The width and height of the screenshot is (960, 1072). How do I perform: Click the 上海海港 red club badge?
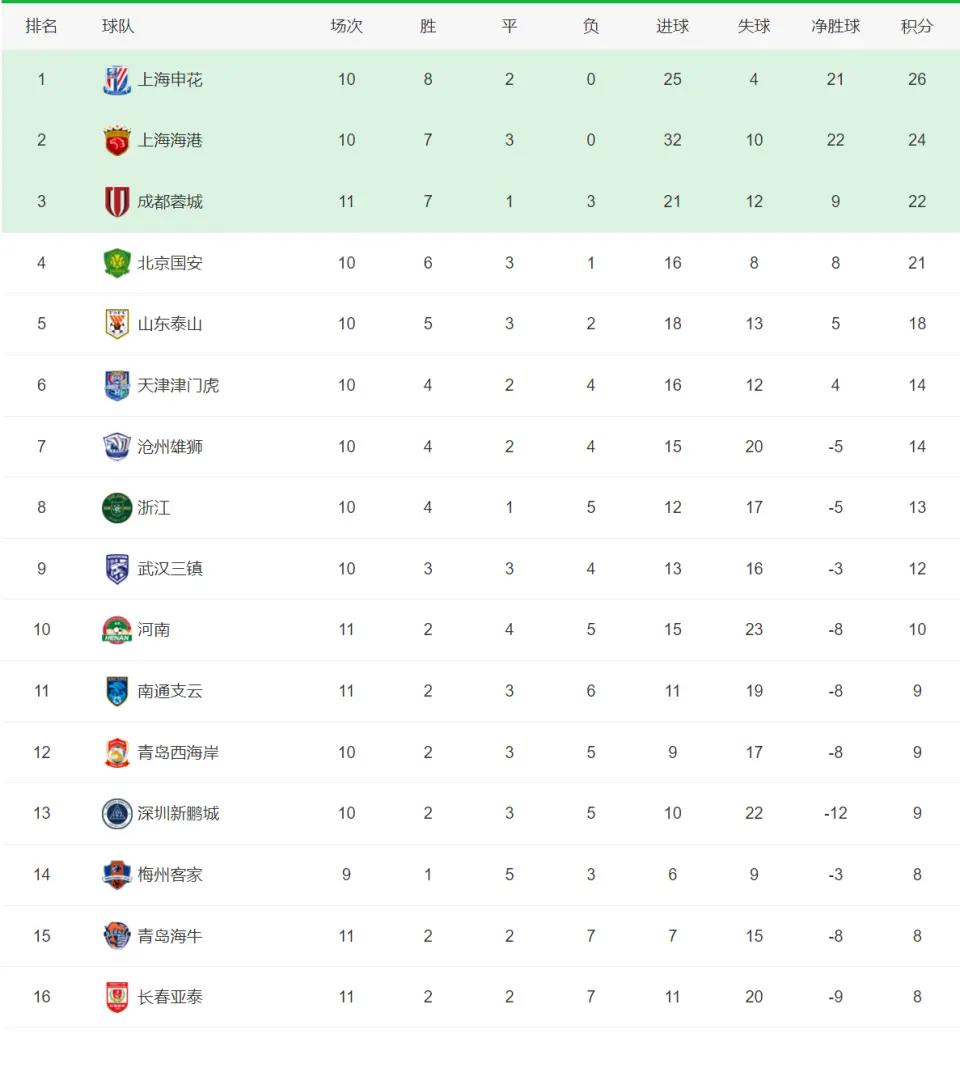[x=117, y=141]
